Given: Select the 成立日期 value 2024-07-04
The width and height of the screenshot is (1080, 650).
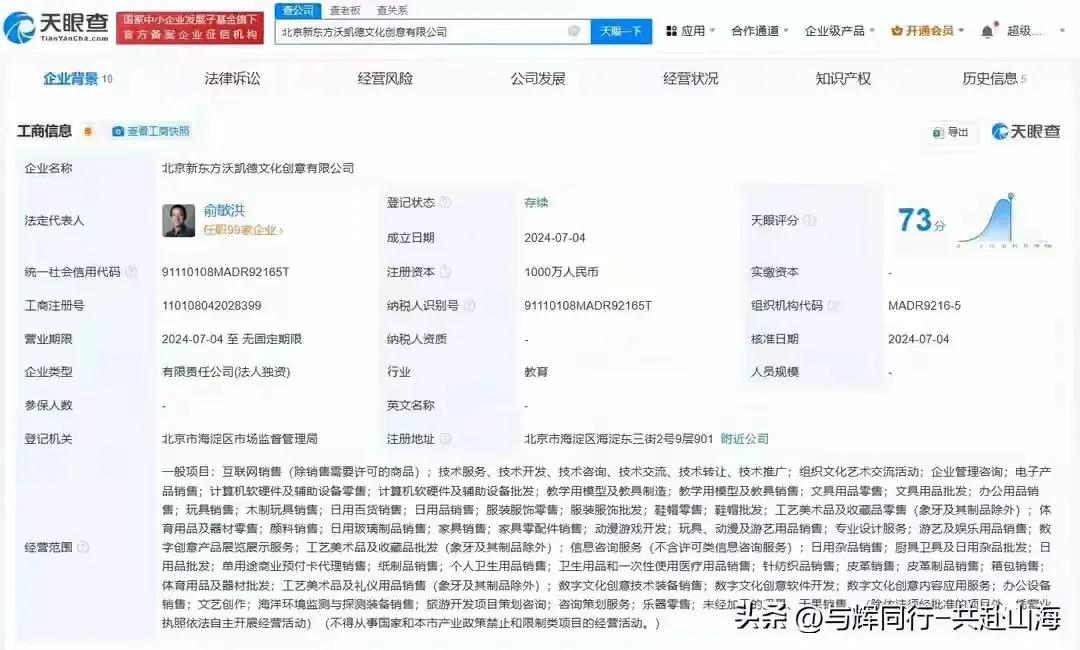Looking at the screenshot, I should [554, 238].
